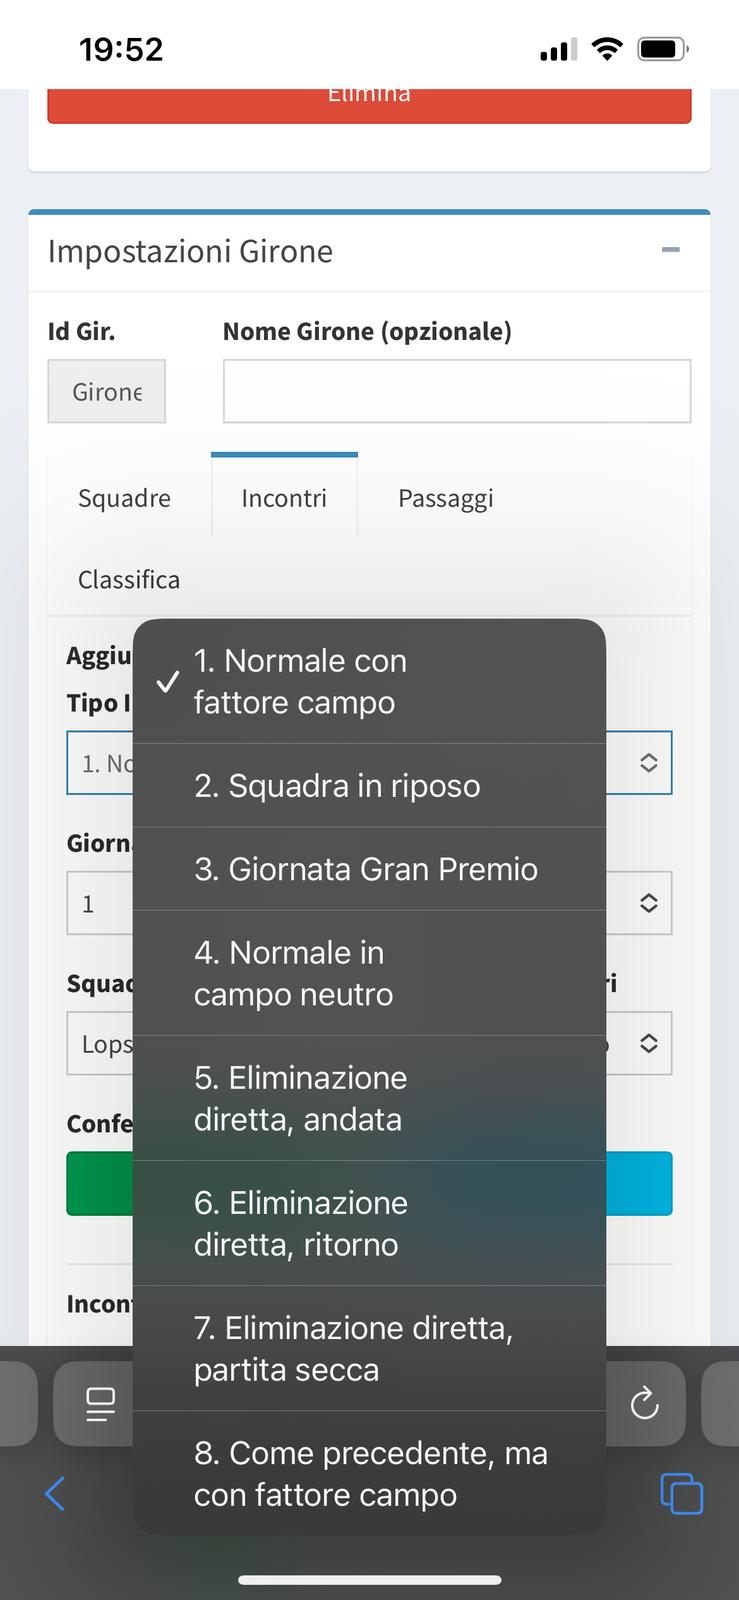The image size is (739, 1600).
Task: Tap the Safari back arrow
Action: coord(55,1494)
